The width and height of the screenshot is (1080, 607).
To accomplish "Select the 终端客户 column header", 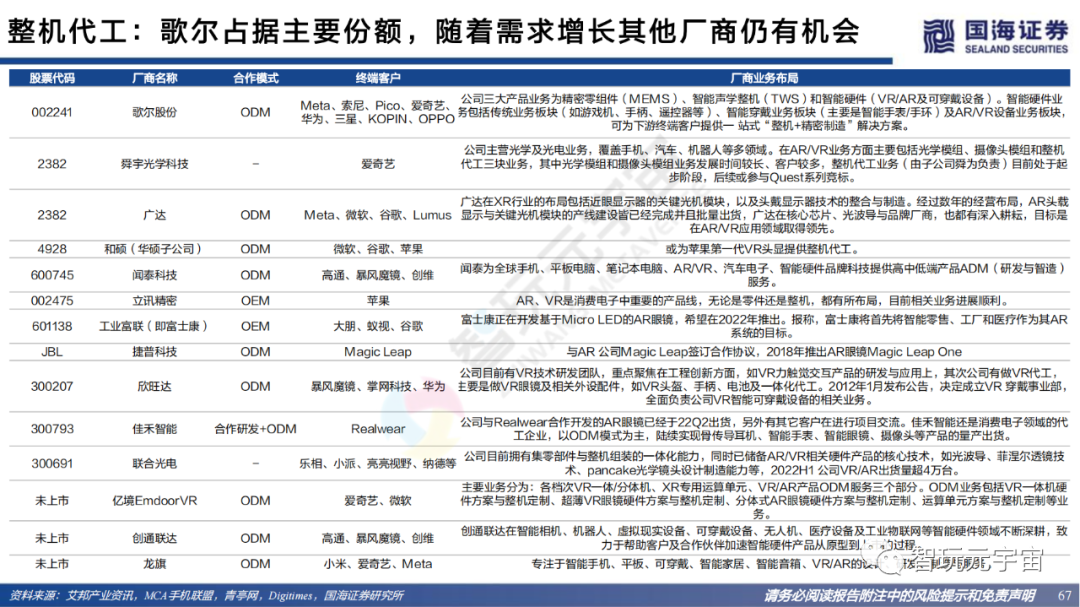I will click(378, 79).
